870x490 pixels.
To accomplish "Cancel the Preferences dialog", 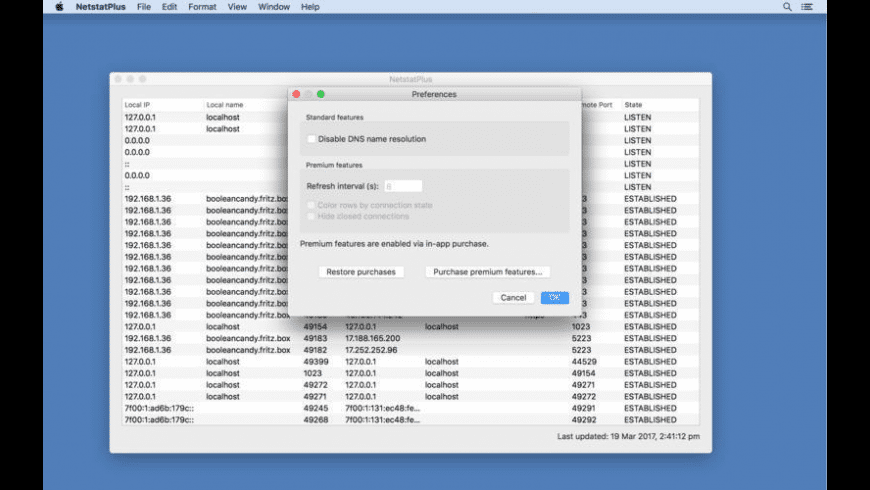I will point(513,297).
